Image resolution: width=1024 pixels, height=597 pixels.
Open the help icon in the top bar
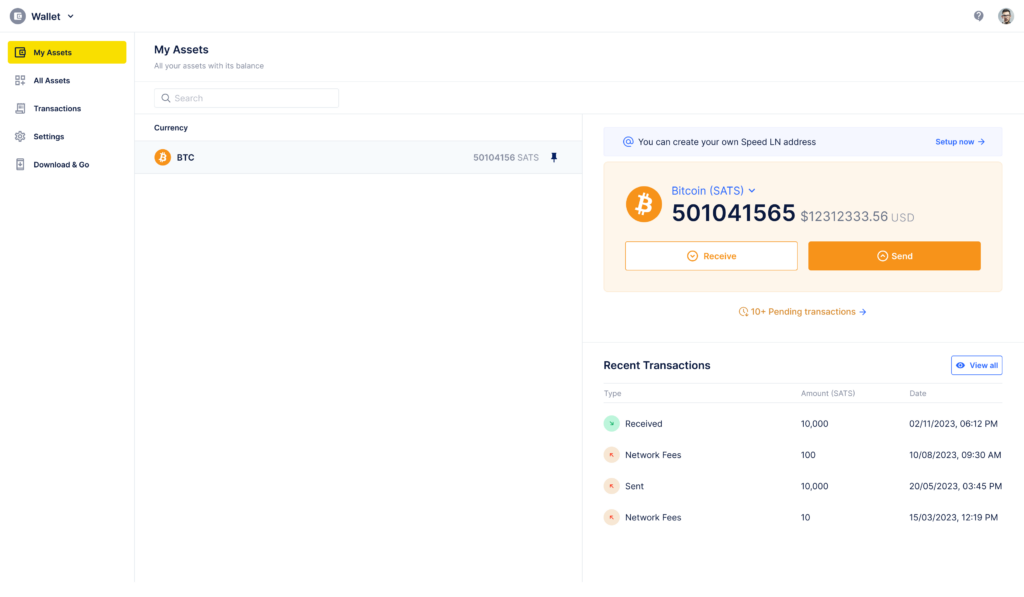(x=978, y=15)
